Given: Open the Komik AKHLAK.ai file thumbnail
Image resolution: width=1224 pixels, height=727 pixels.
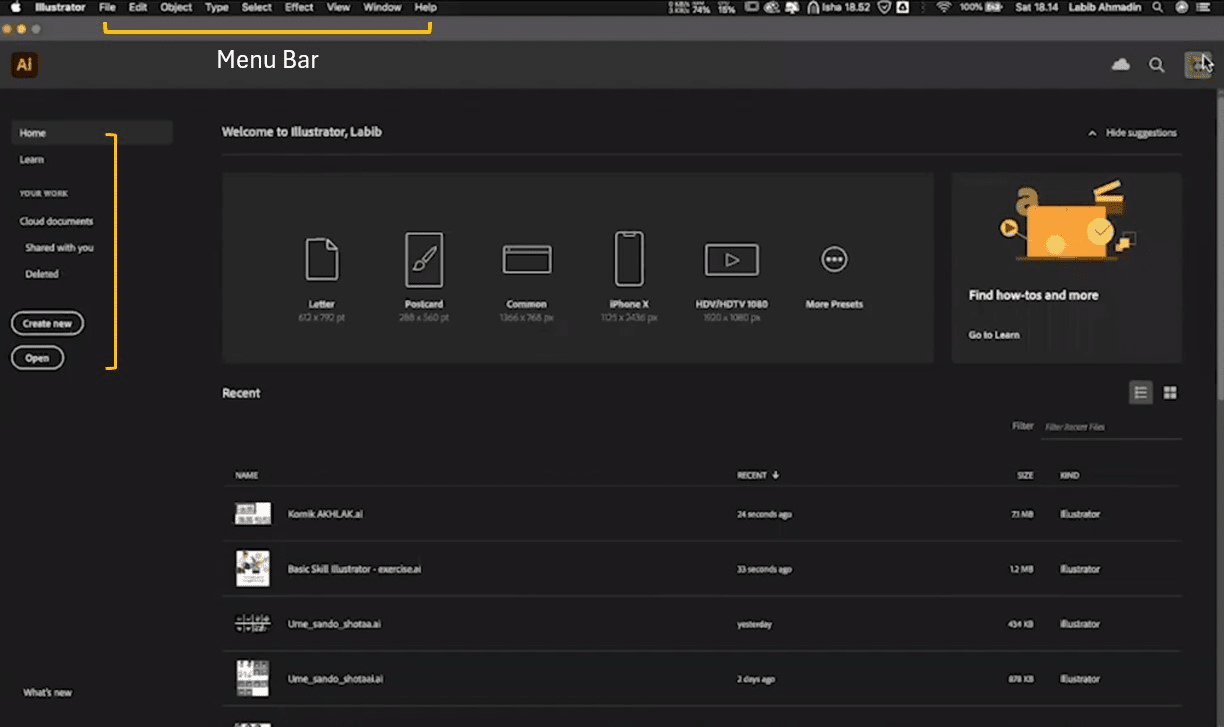Looking at the screenshot, I should tap(252, 514).
